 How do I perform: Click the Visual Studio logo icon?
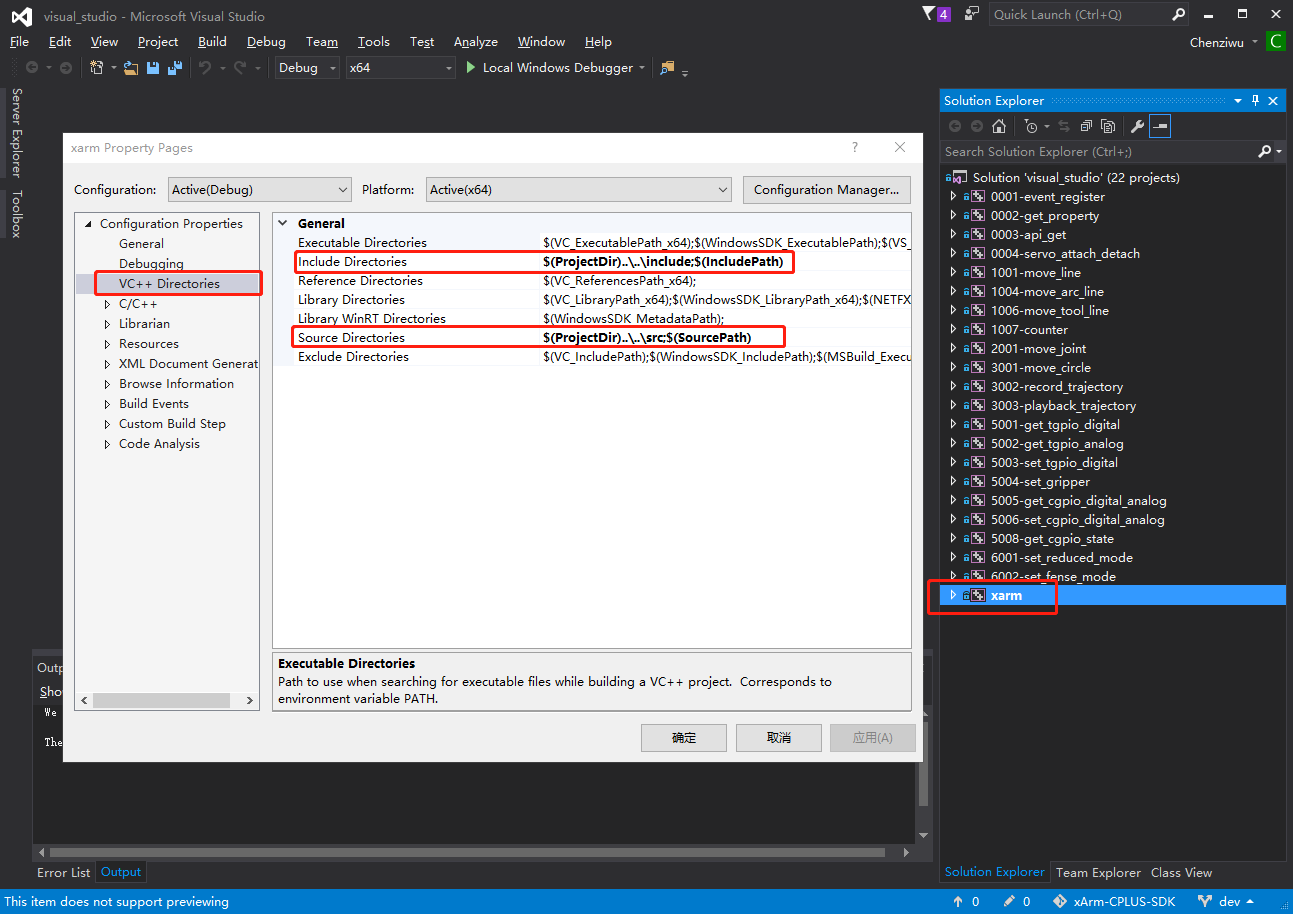click(21, 16)
